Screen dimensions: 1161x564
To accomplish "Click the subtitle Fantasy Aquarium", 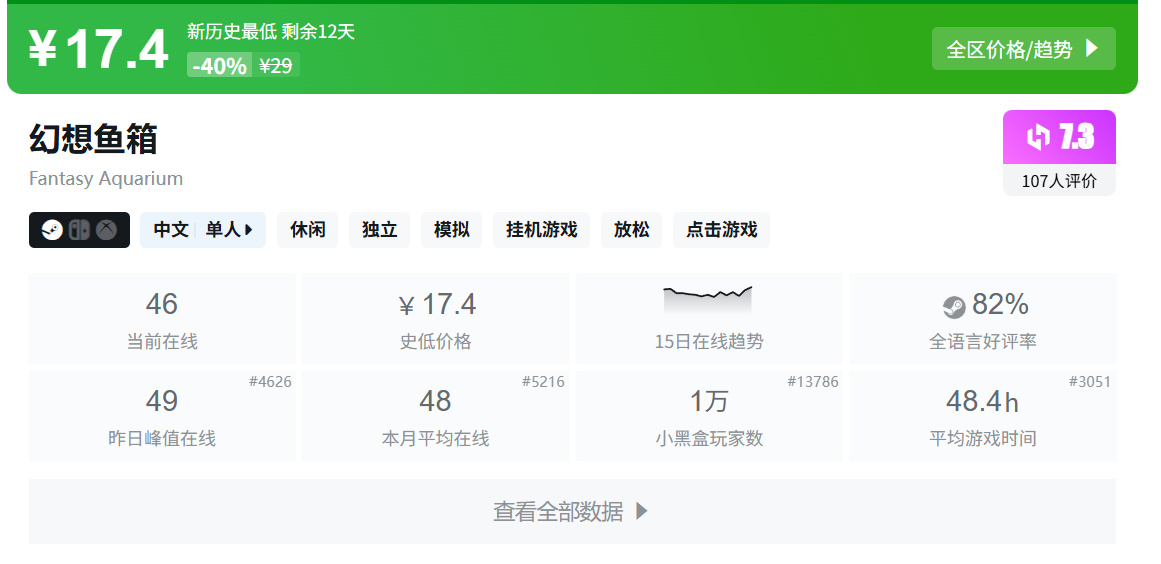I will coord(106,178).
